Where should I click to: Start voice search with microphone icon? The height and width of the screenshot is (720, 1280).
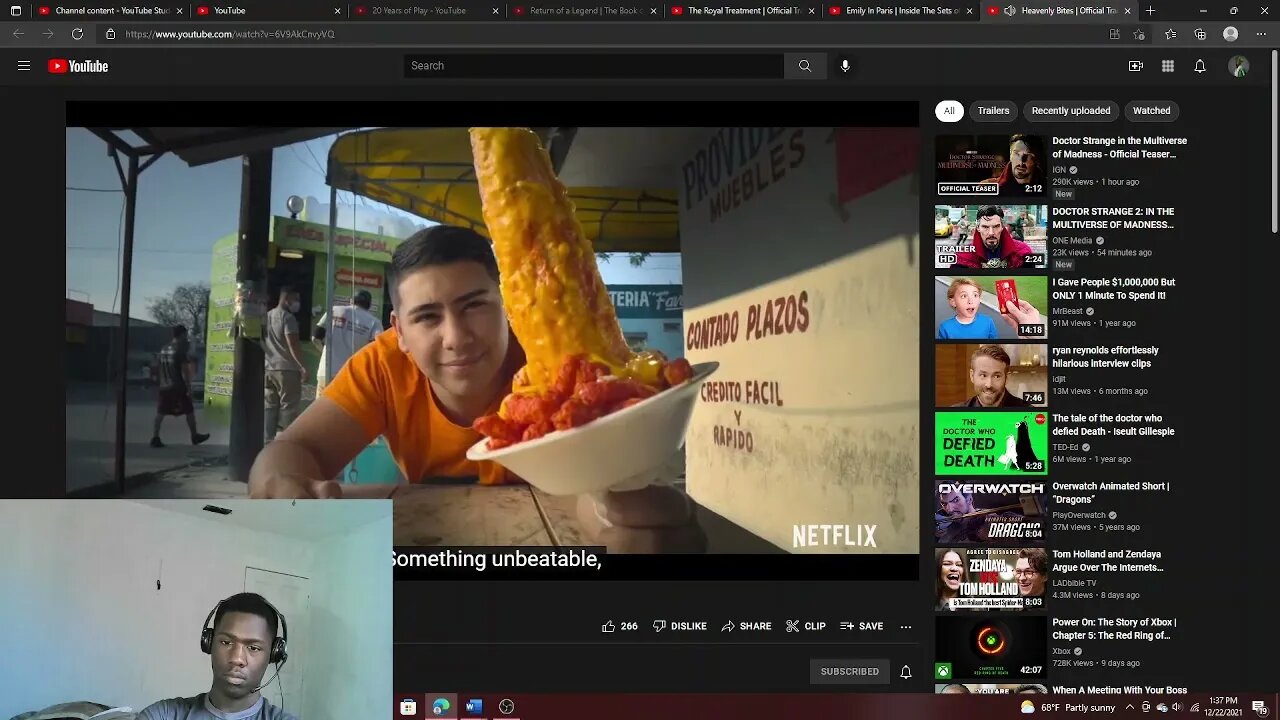pos(845,66)
